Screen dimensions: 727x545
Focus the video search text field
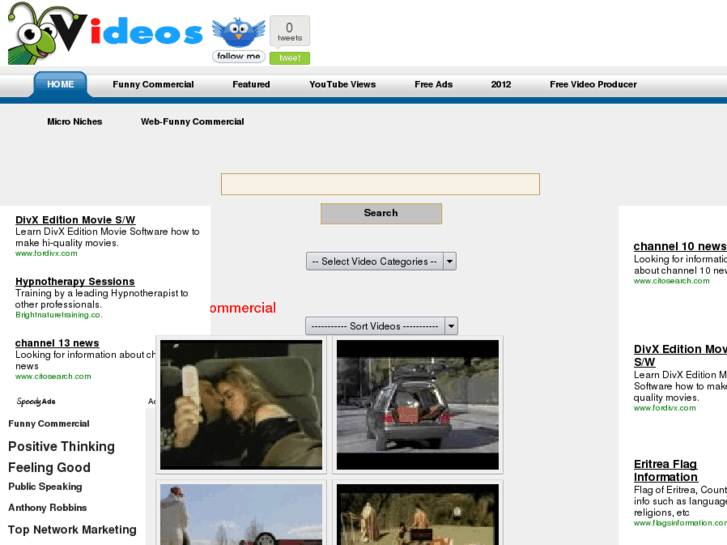380,184
